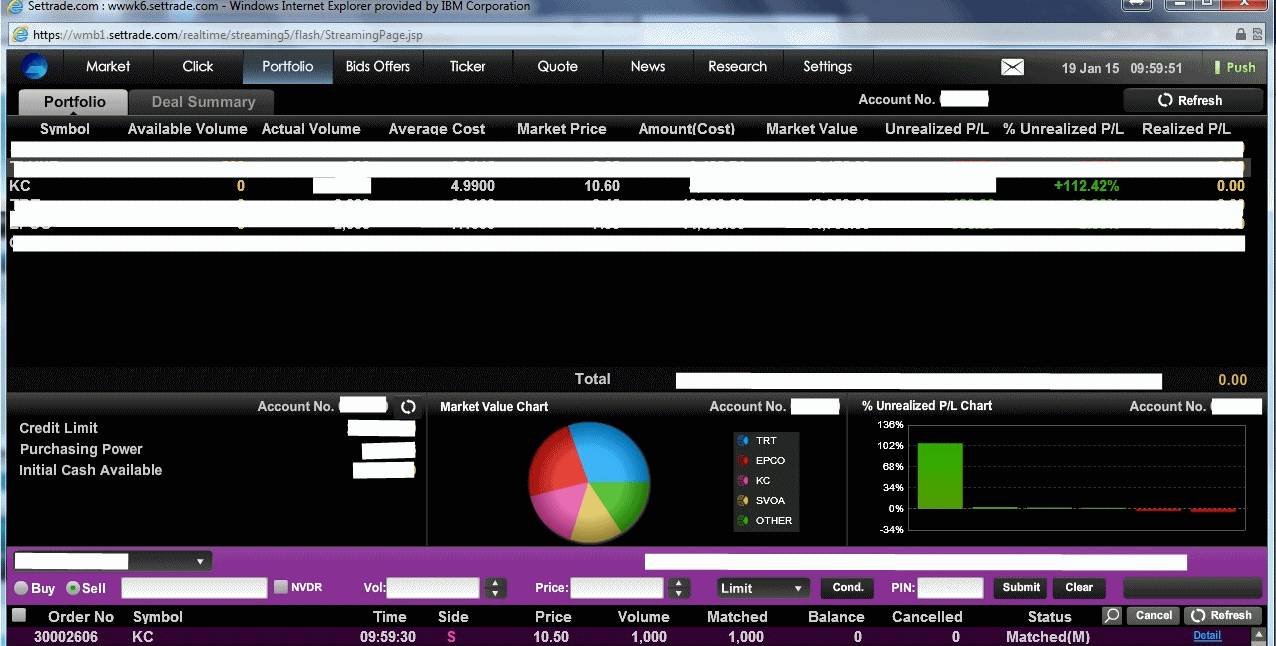Click the Clear button
The image size is (1276, 646).
[x=1079, y=588]
